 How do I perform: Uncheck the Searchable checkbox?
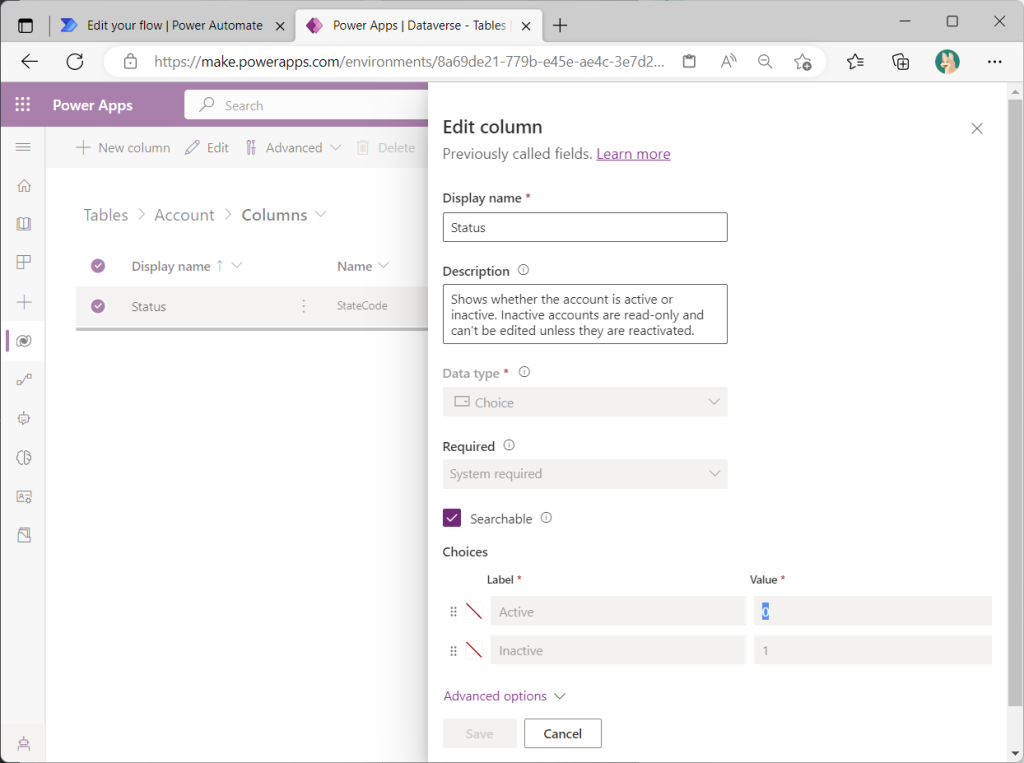(x=452, y=518)
